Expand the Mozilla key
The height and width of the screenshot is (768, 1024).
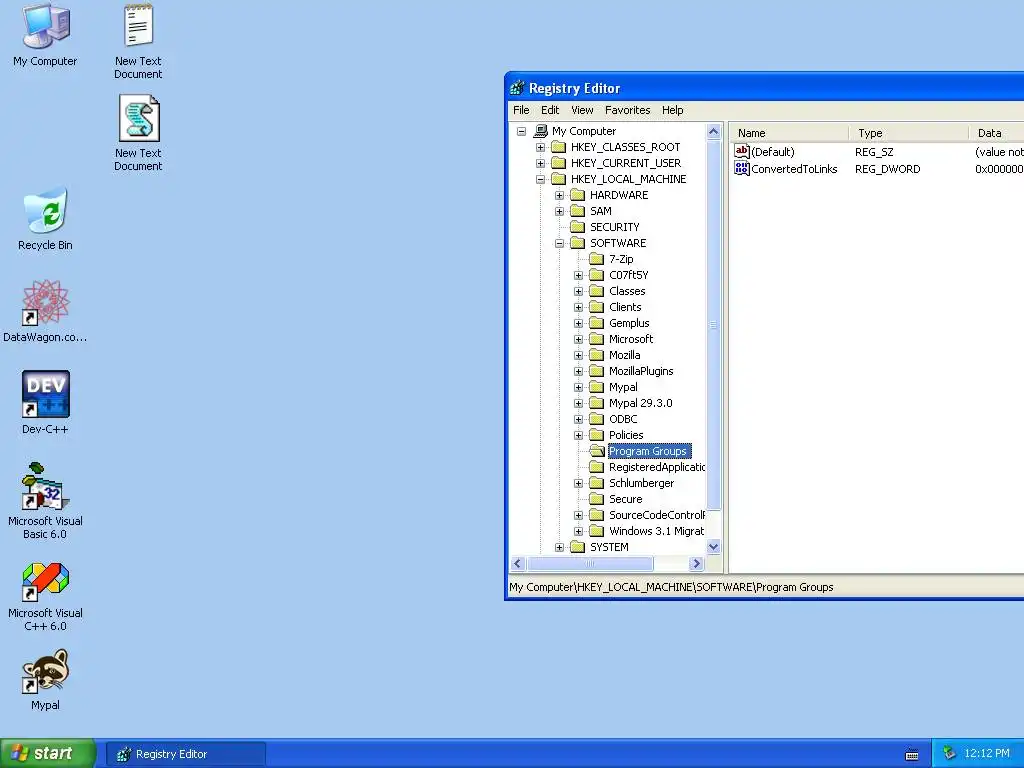(x=579, y=355)
